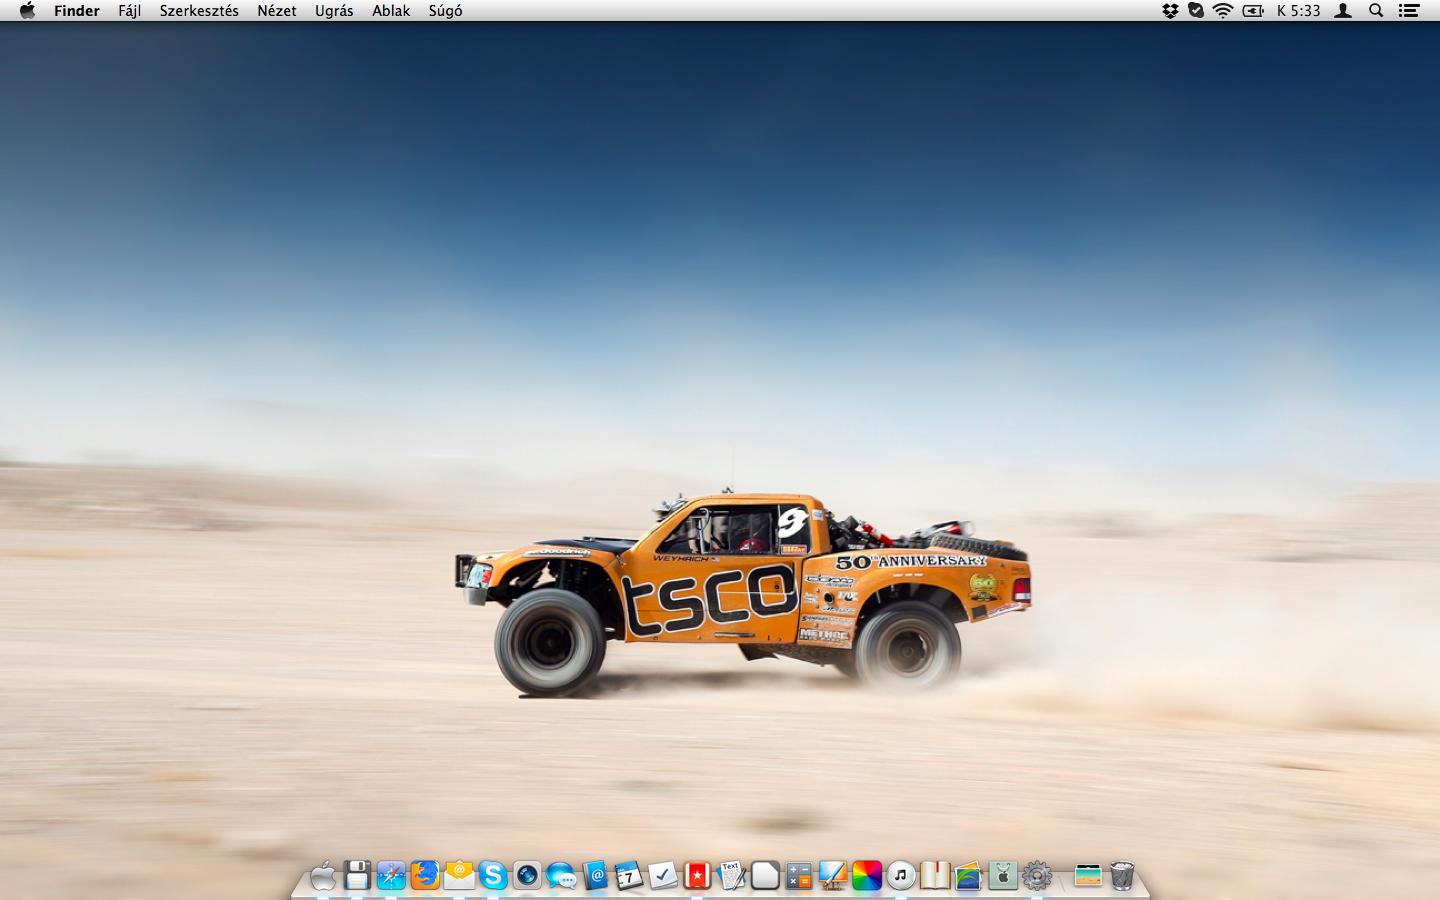Open Messages chat bubbles in Dock
The height and width of the screenshot is (900, 1440).
561,876
